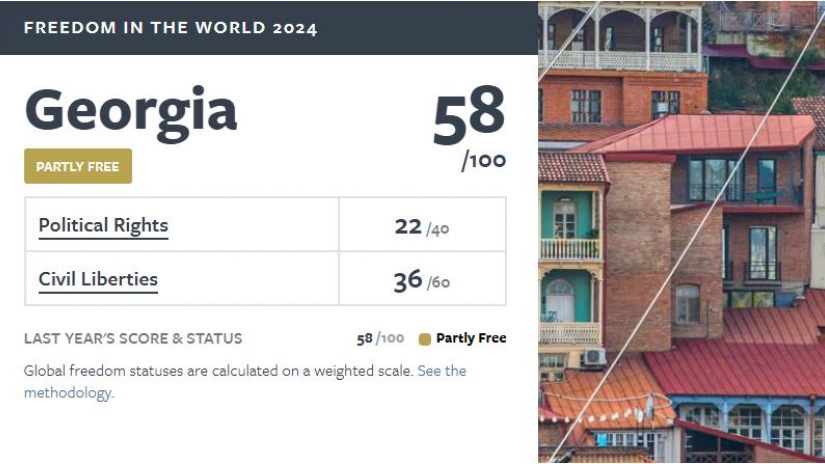The width and height of the screenshot is (825, 464).
Task: Select the 36/60 Civil Liberties score
Action: (x=421, y=281)
